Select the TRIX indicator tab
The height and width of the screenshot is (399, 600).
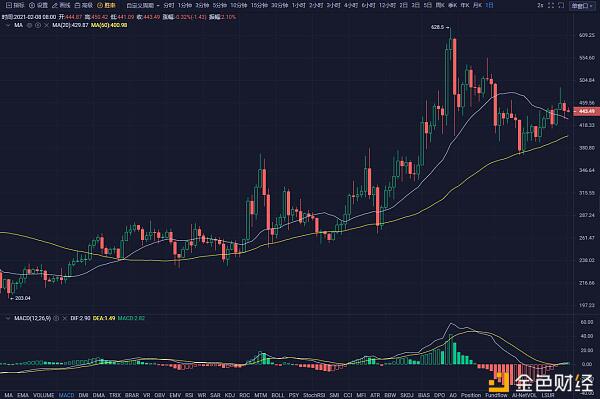pyautogui.click(x=115, y=395)
